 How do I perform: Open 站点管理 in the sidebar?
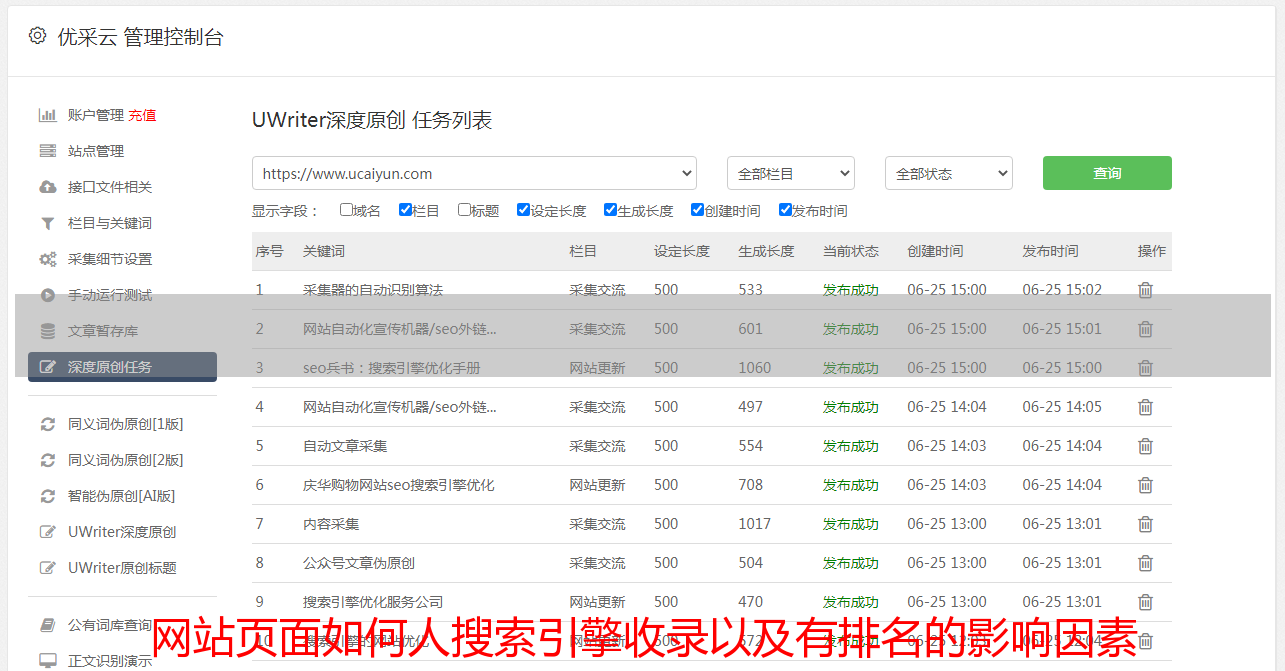click(96, 151)
